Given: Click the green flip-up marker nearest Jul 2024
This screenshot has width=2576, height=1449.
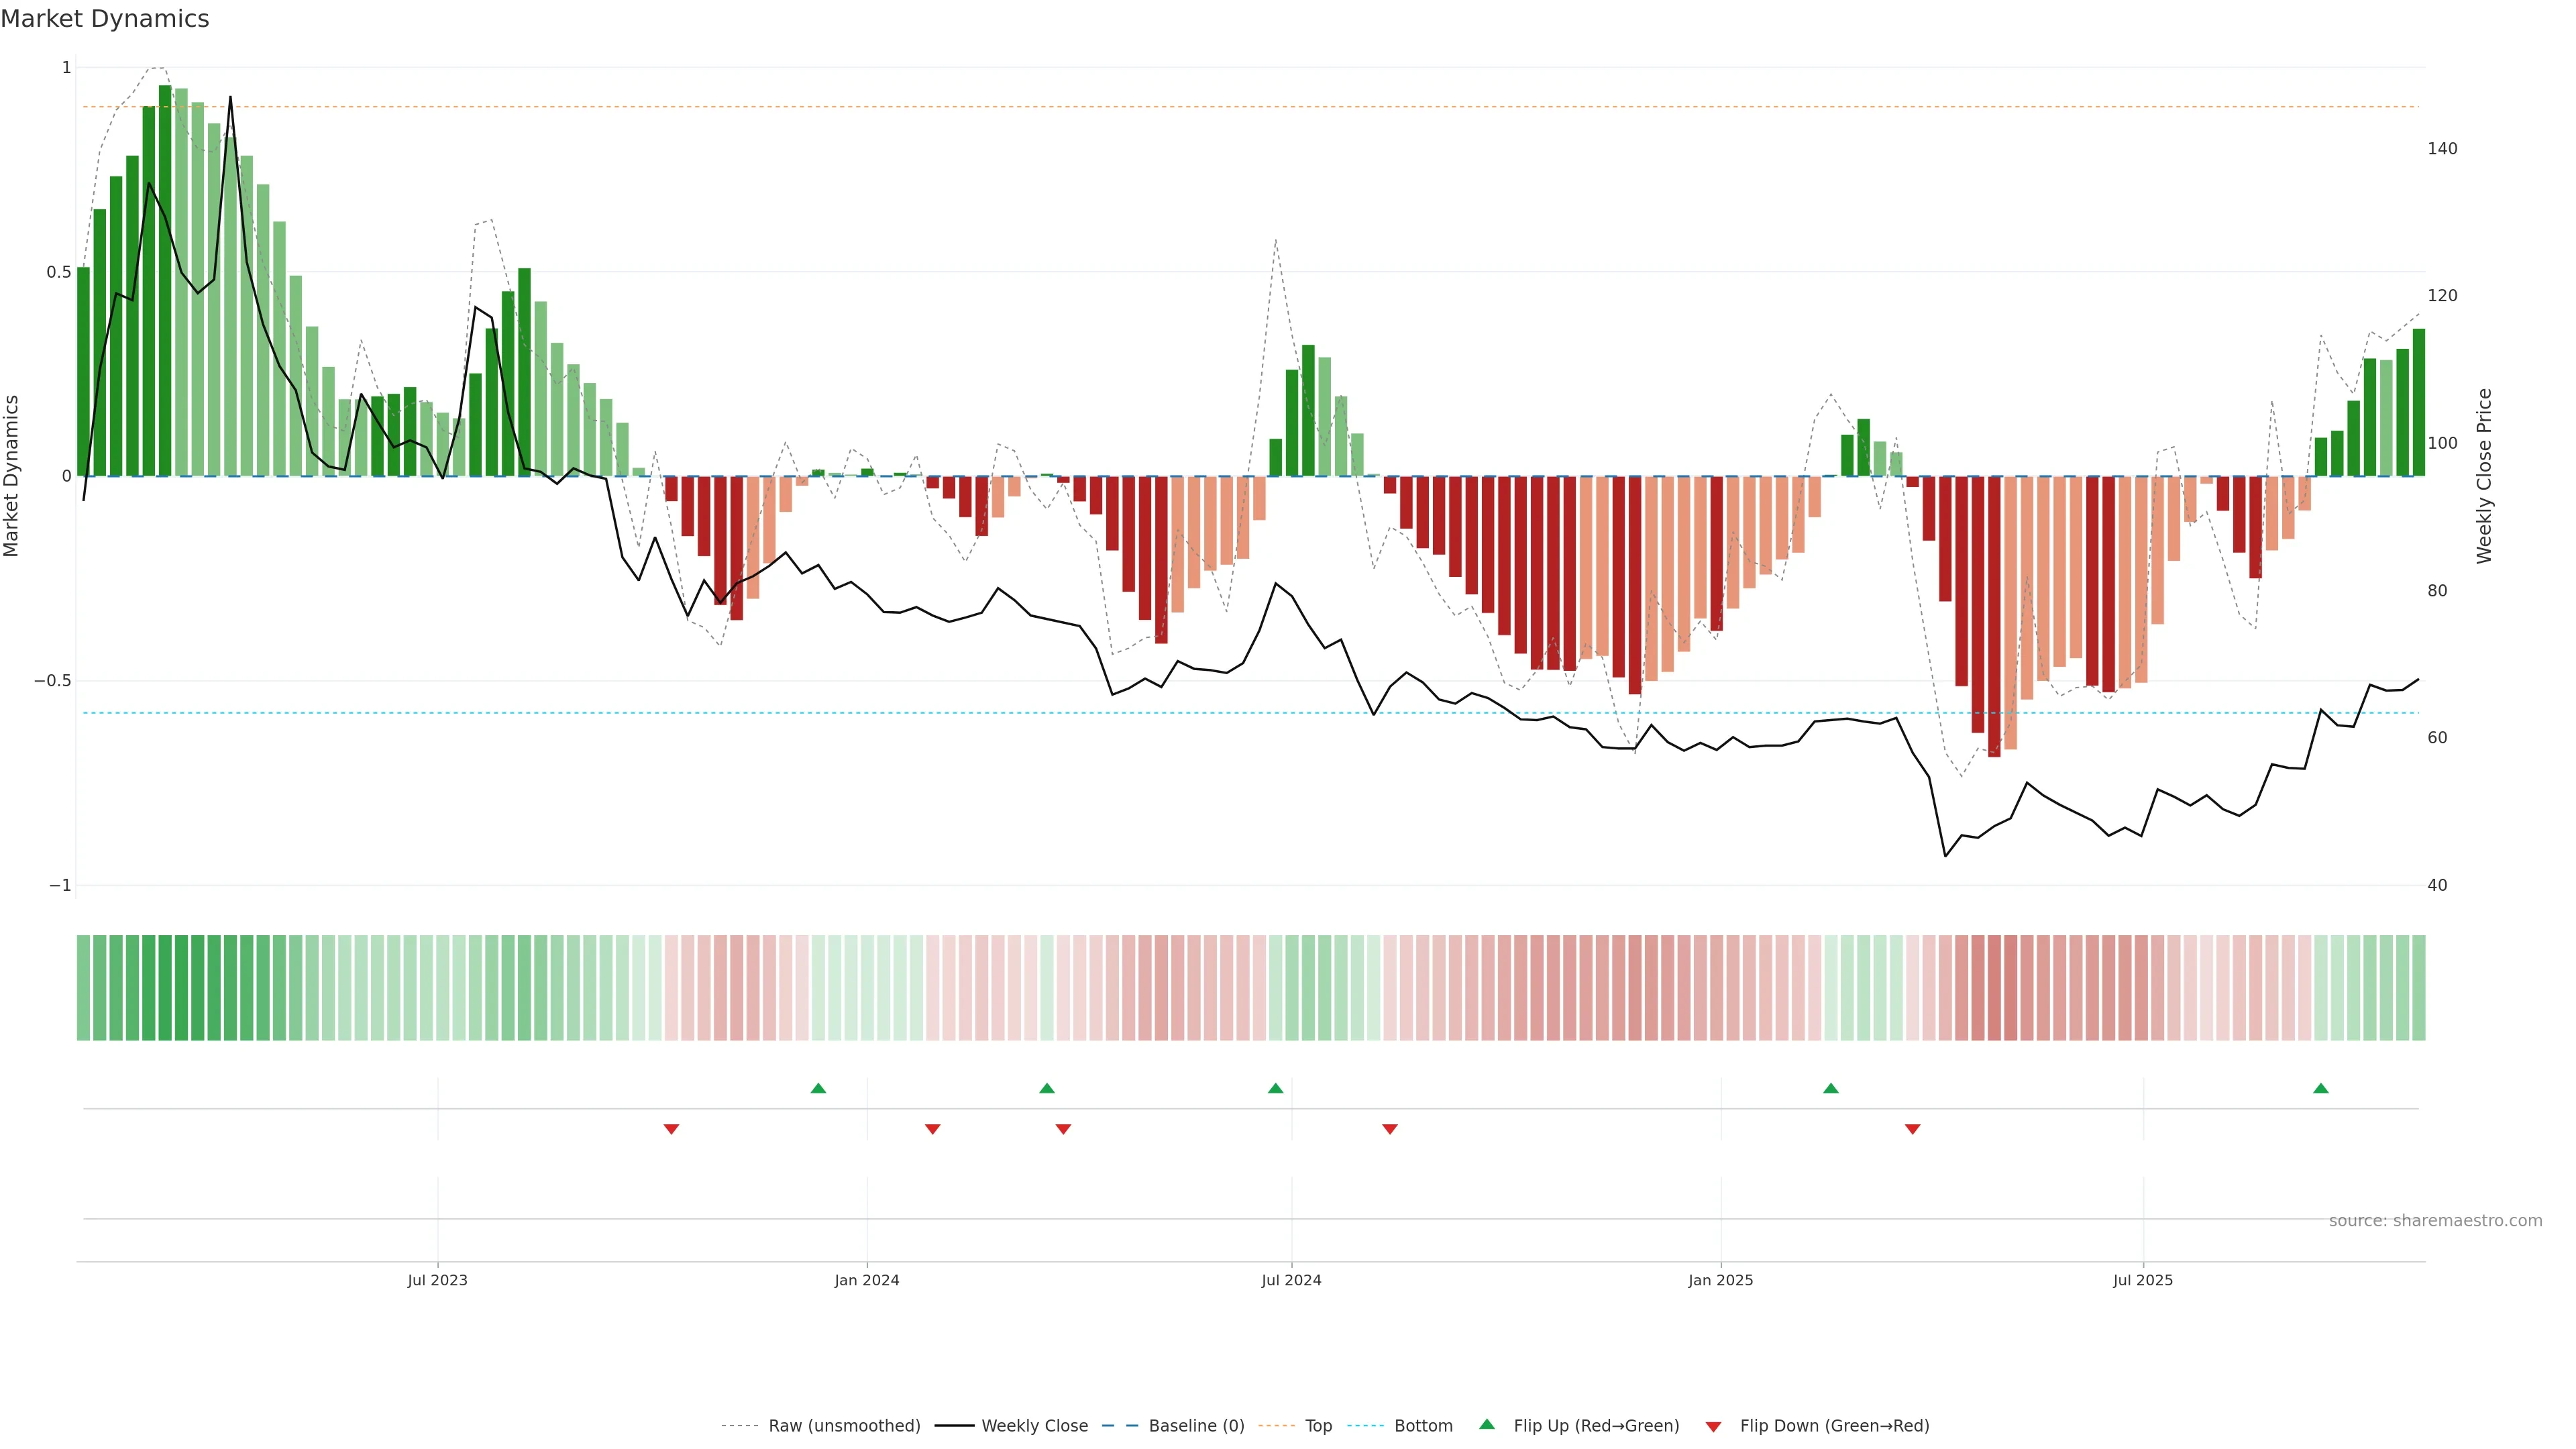Looking at the screenshot, I should [1275, 1088].
